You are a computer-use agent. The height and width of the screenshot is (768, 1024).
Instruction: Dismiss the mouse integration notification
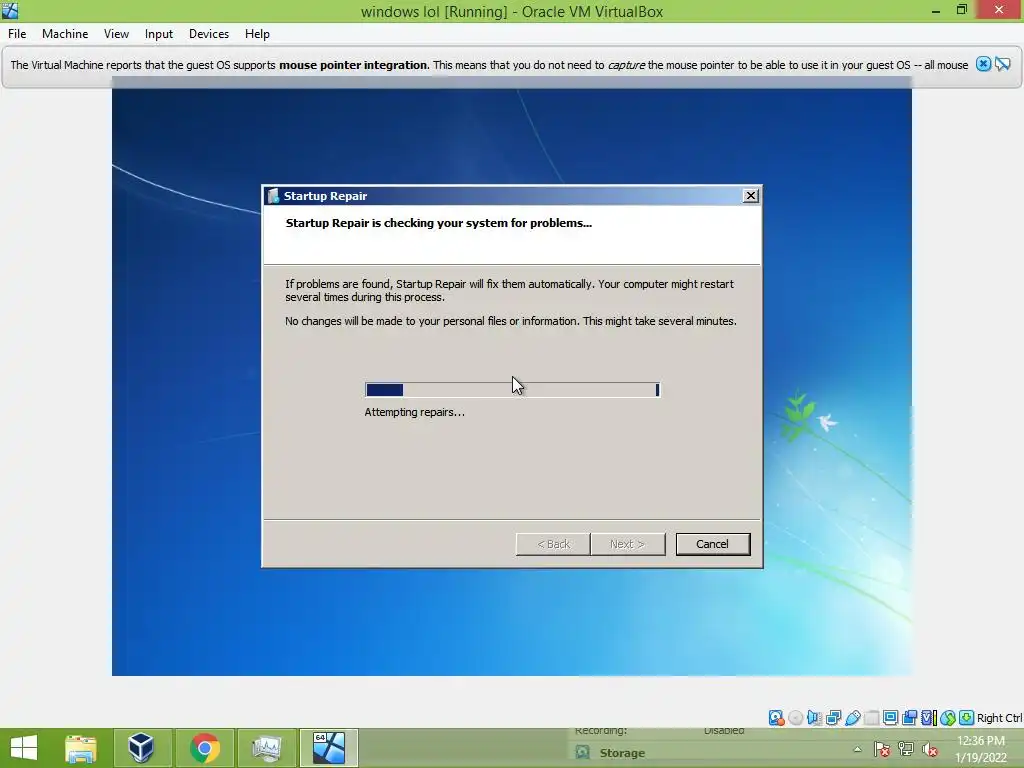983,64
